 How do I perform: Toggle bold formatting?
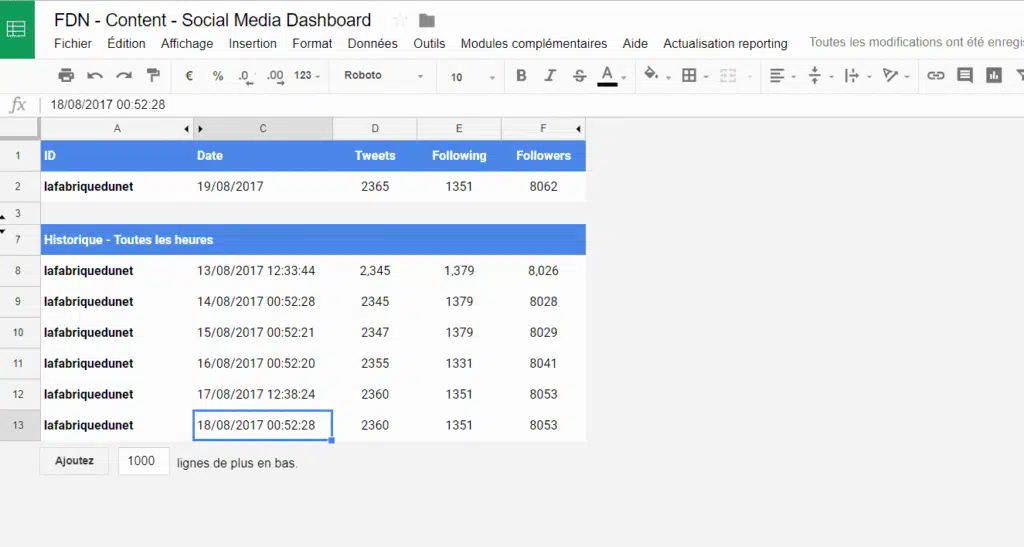[x=521, y=75]
